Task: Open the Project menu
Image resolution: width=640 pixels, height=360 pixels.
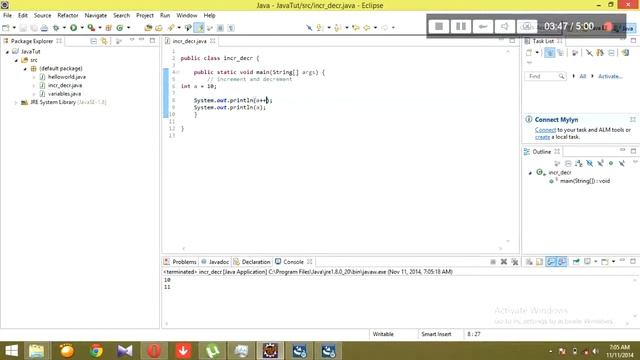Action: pos(145,16)
